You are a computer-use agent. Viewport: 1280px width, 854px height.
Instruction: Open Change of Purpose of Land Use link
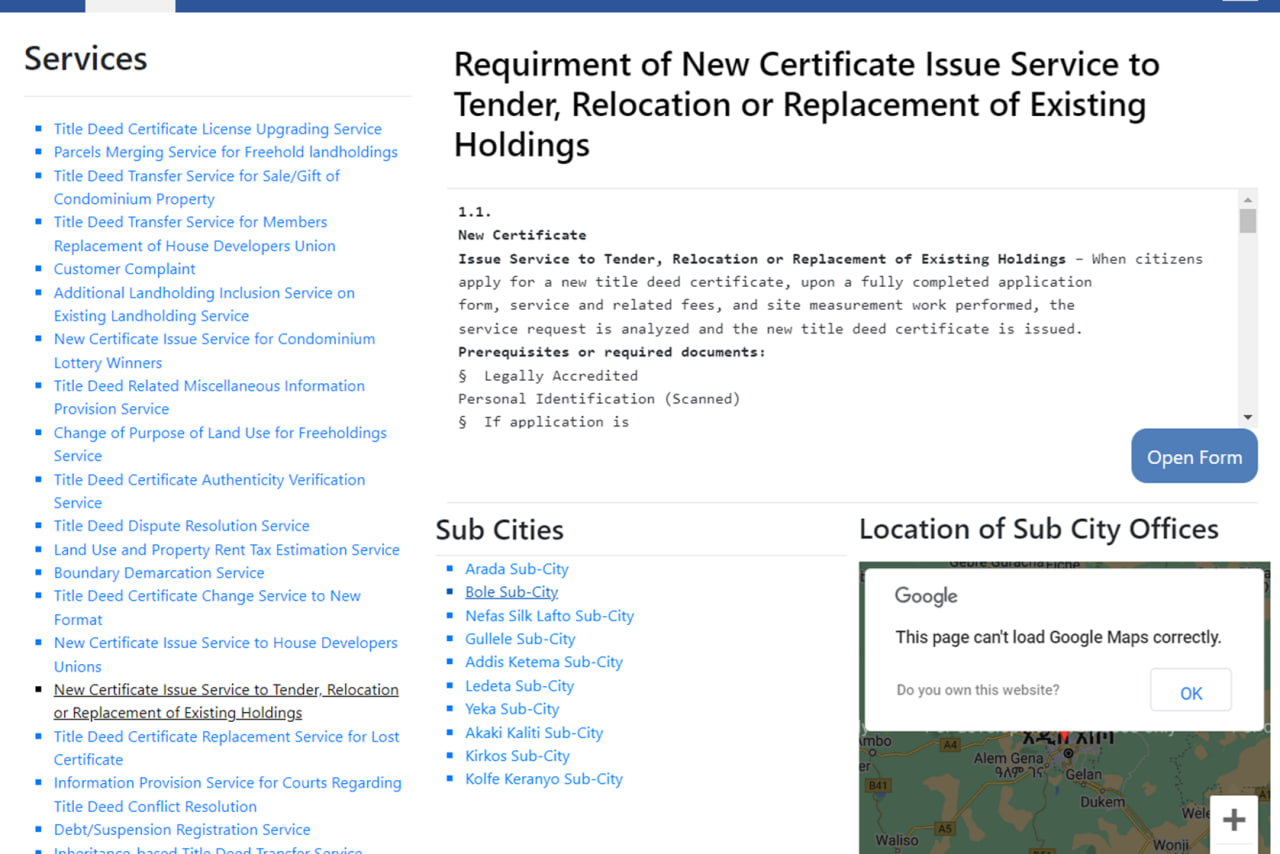pos(220,444)
